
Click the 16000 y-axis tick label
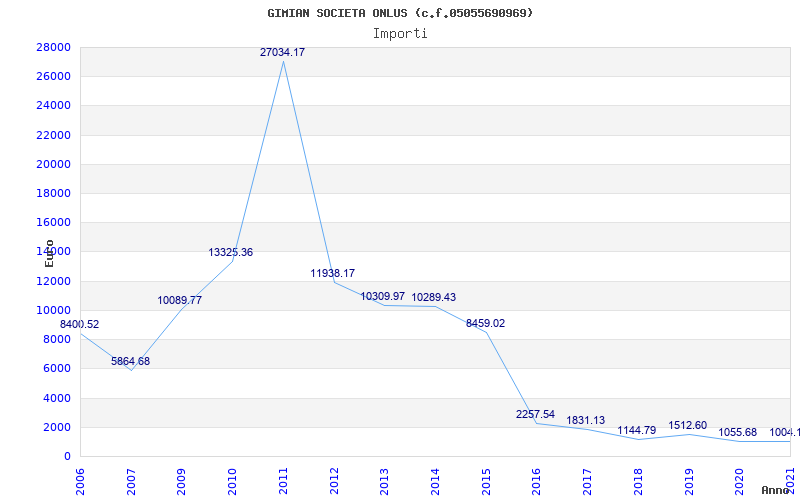point(53,222)
